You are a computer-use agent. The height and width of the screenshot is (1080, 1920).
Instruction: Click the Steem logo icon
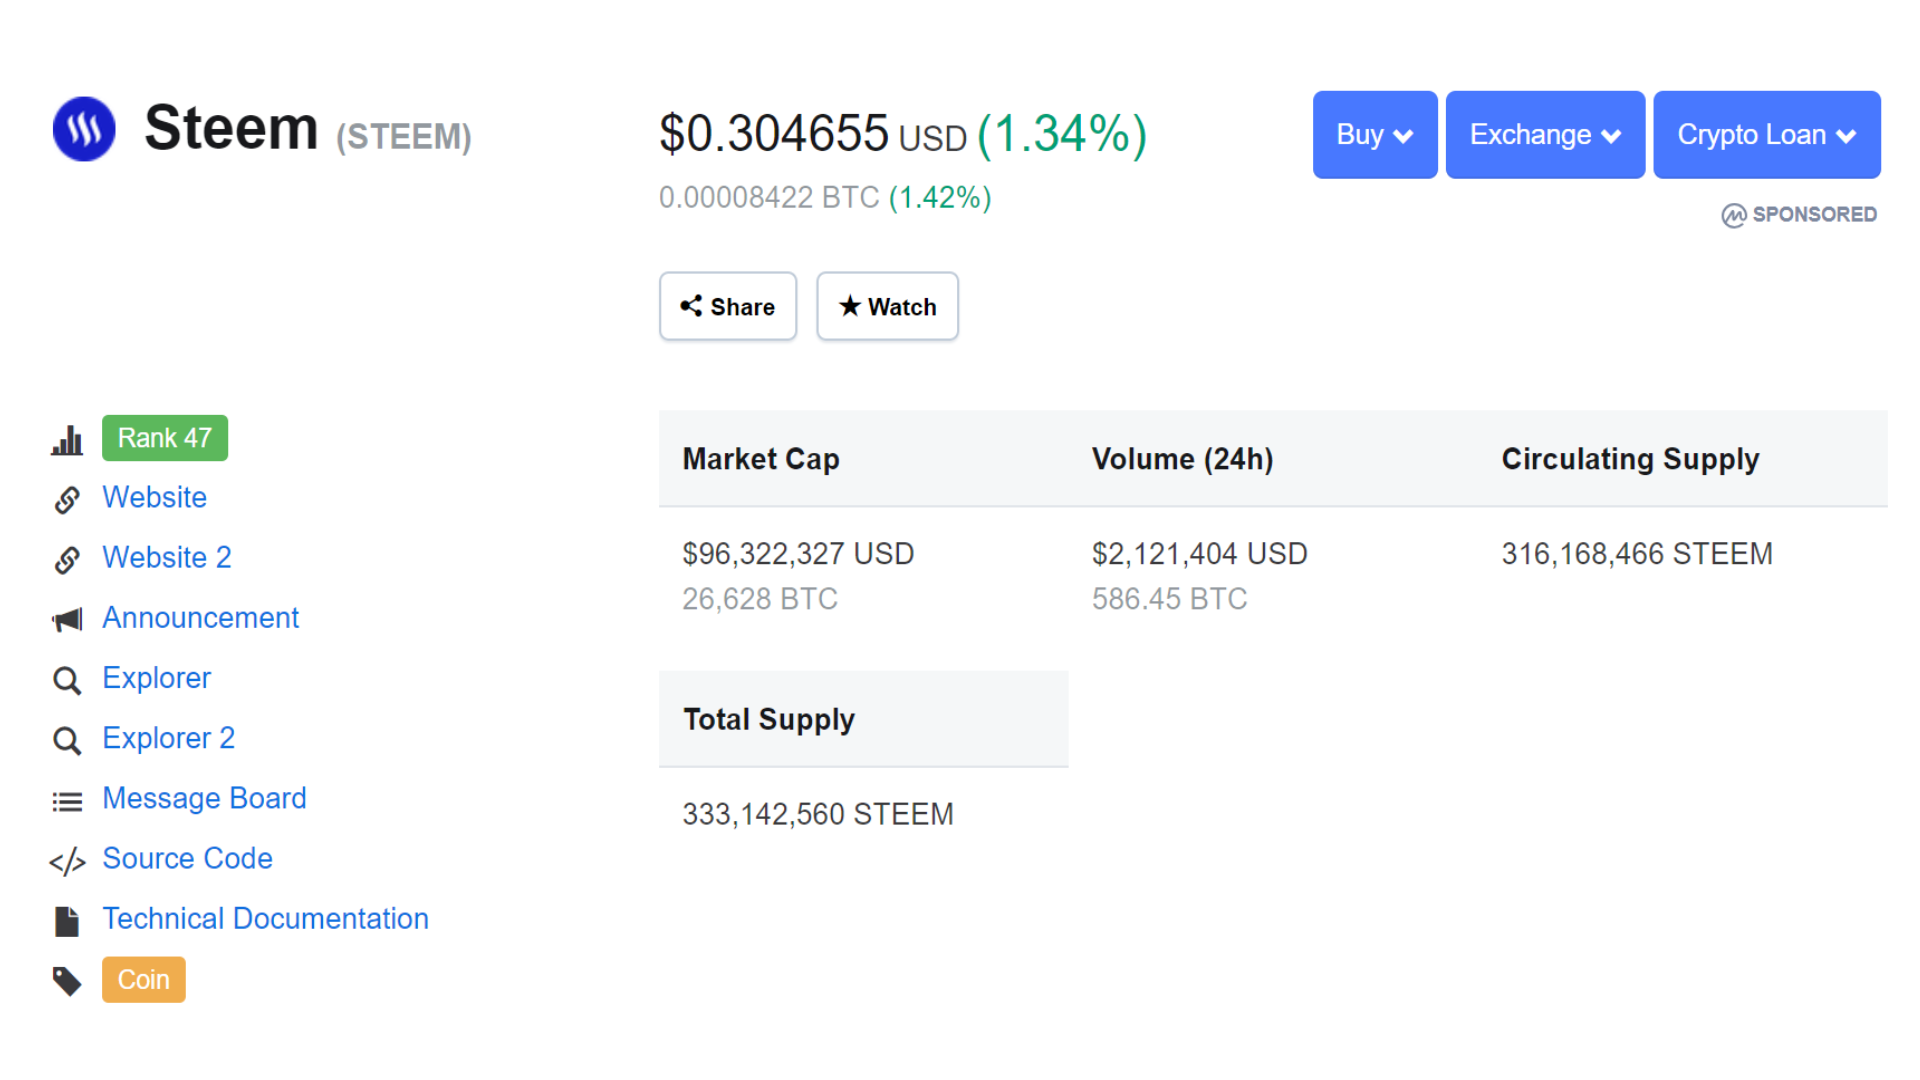(84, 129)
